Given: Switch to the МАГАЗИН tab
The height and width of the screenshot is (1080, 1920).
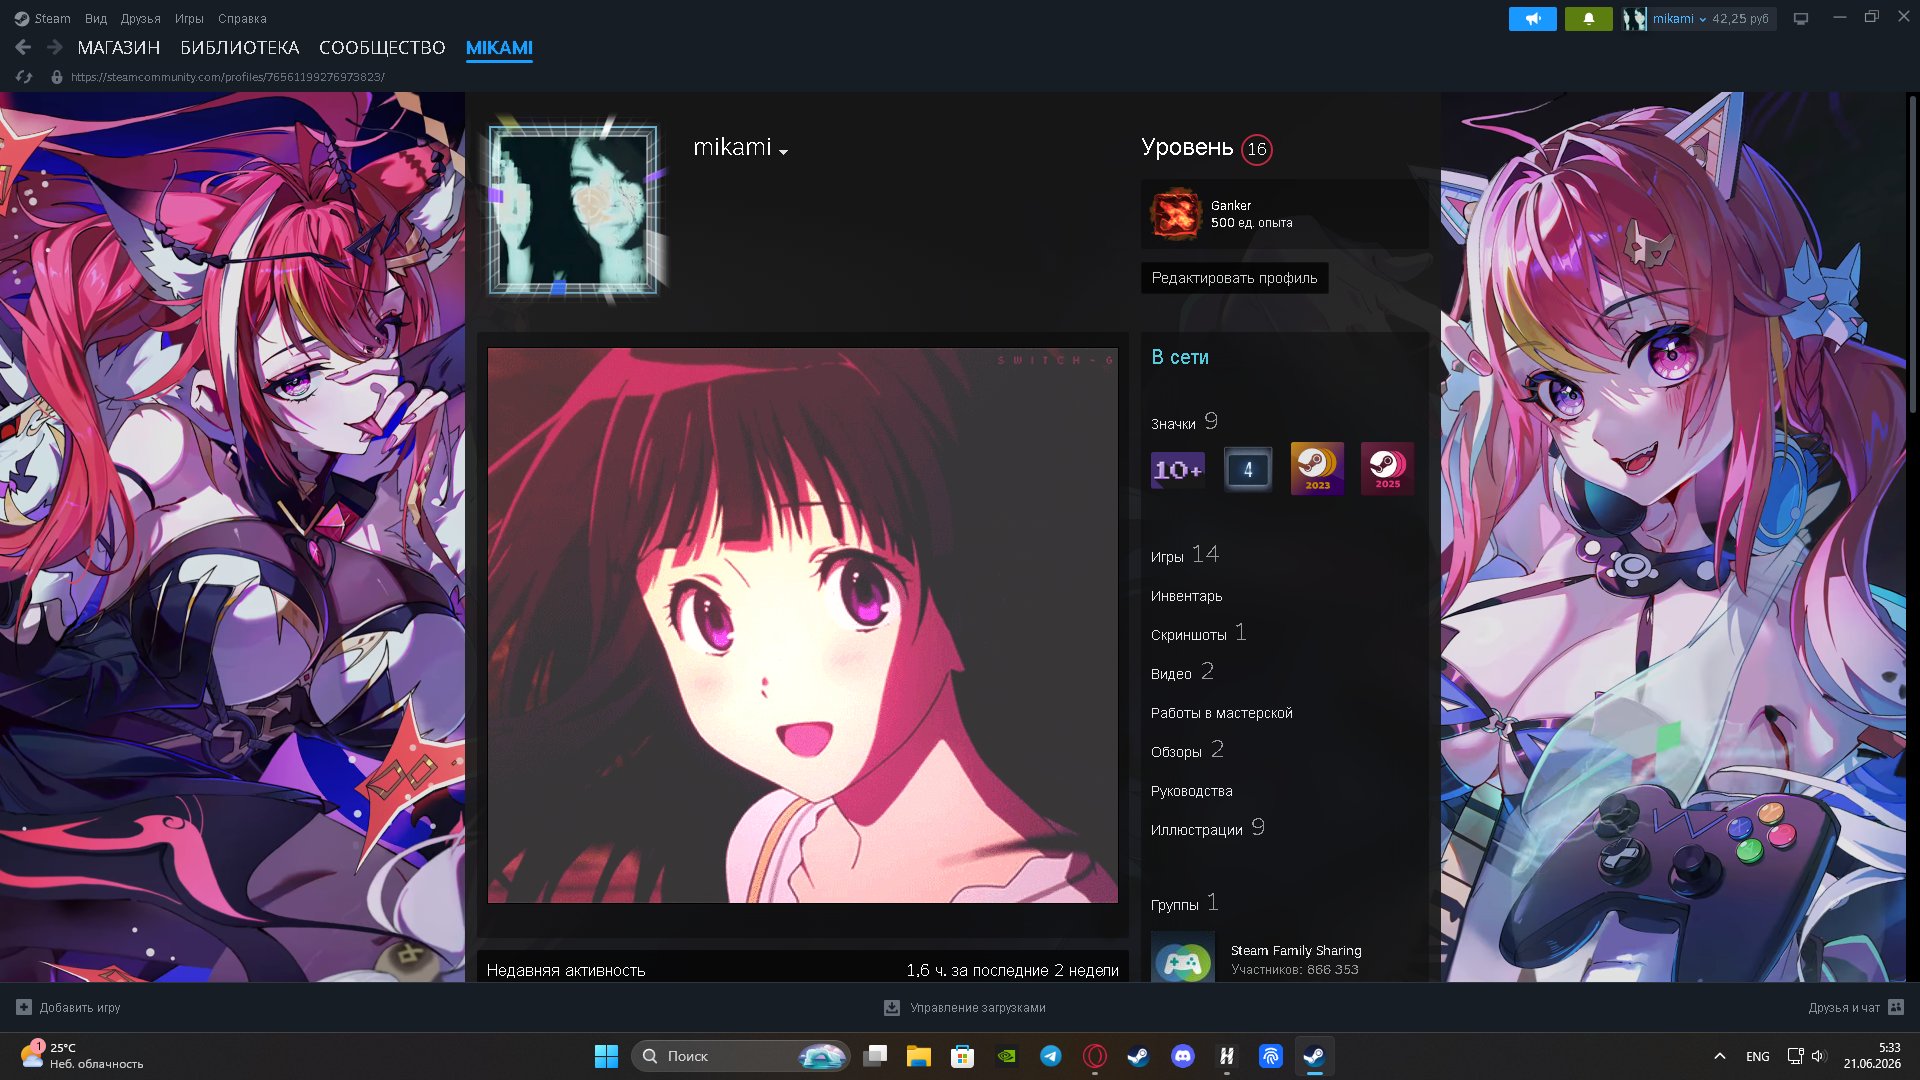Looking at the screenshot, I should click(119, 47).
